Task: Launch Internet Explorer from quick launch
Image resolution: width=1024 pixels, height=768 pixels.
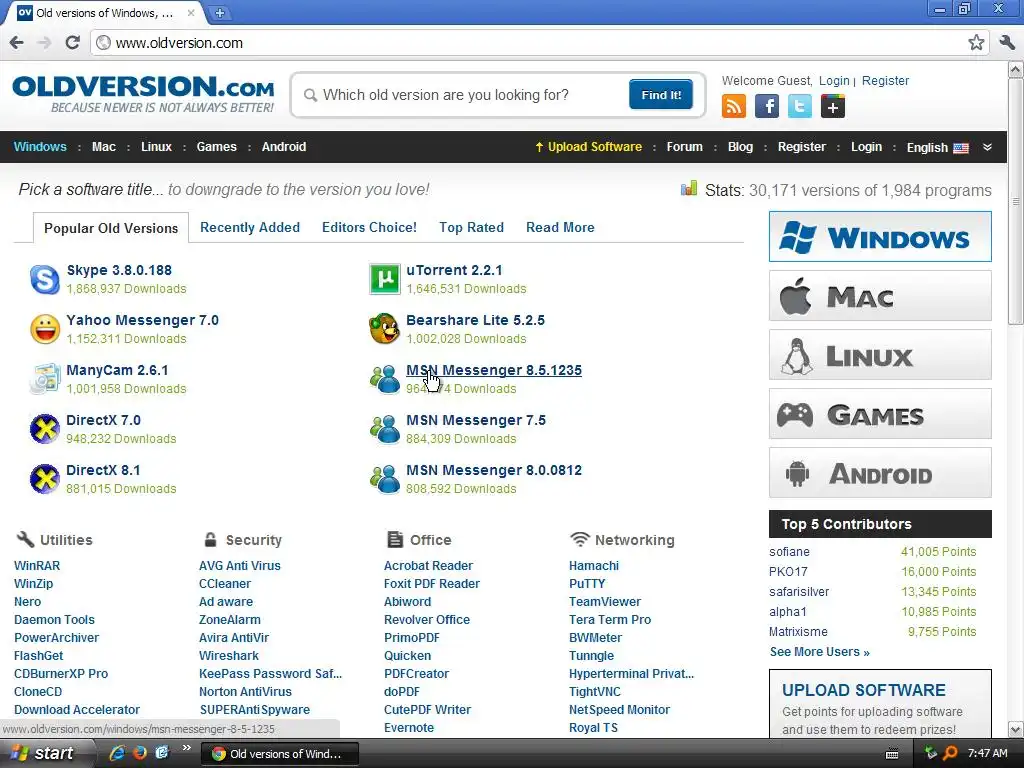Action: coord(118,753)
